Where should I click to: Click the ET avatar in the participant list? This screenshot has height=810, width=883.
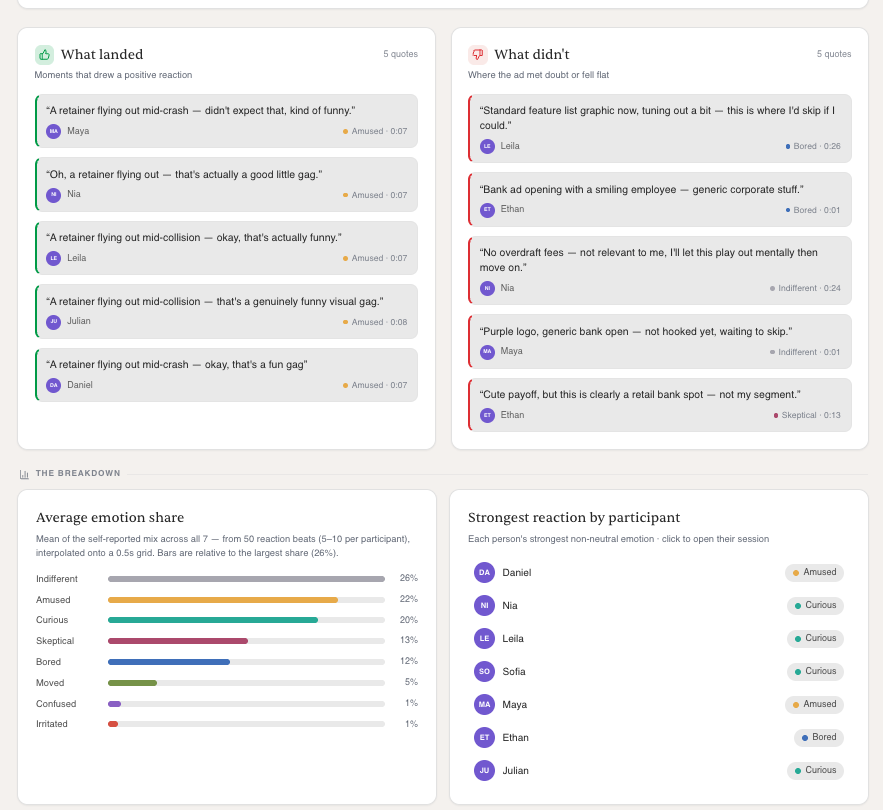484,737
